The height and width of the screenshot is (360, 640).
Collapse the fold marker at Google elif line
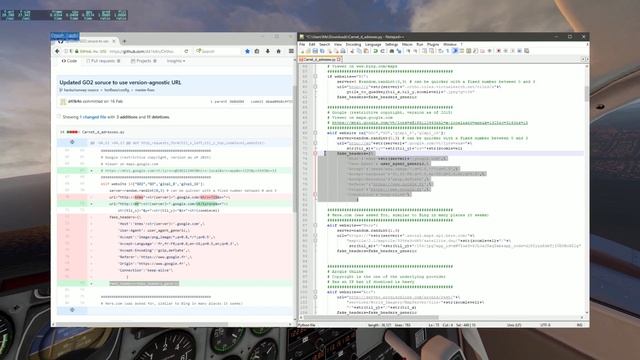click(x=315, y=133)
